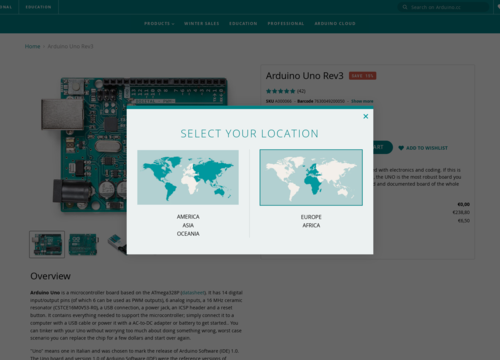Select the third partially hidden thumbnail
500x360 pixels.
pyautogui.click(x=117, y=243)
